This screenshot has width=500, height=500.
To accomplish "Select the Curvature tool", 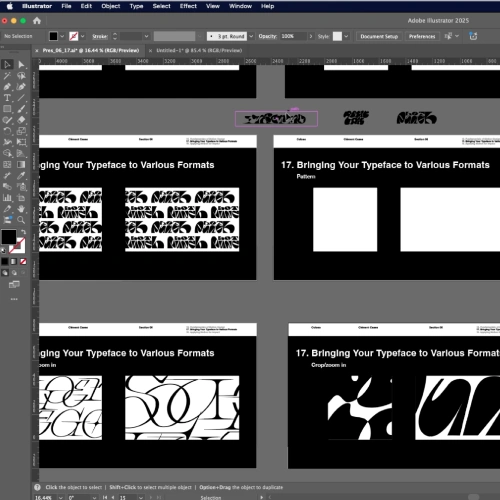I will pyautogui.click(x=21, y=87).
